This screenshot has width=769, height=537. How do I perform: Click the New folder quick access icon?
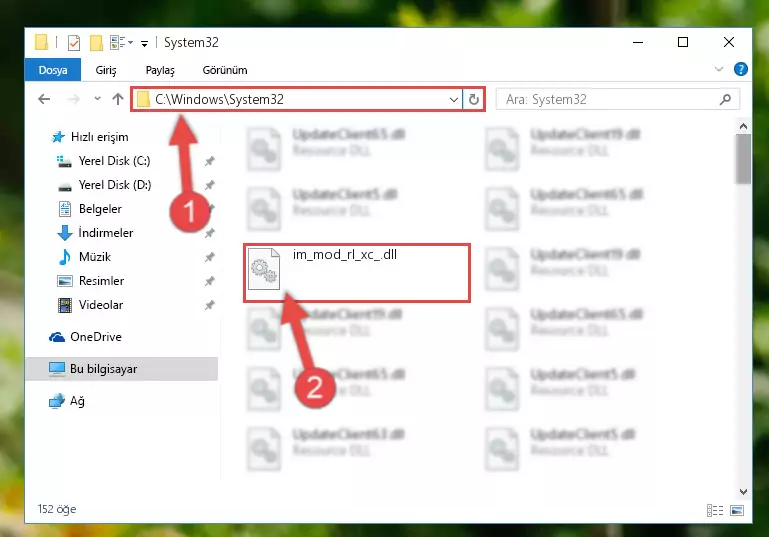[96, 43]
